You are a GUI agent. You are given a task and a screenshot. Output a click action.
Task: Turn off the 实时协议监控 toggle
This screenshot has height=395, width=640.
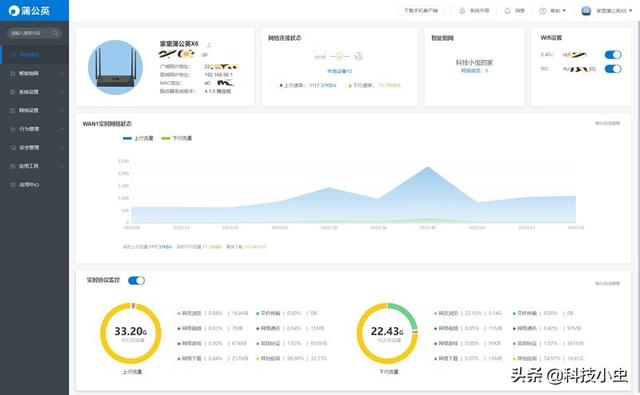point(136,280)
